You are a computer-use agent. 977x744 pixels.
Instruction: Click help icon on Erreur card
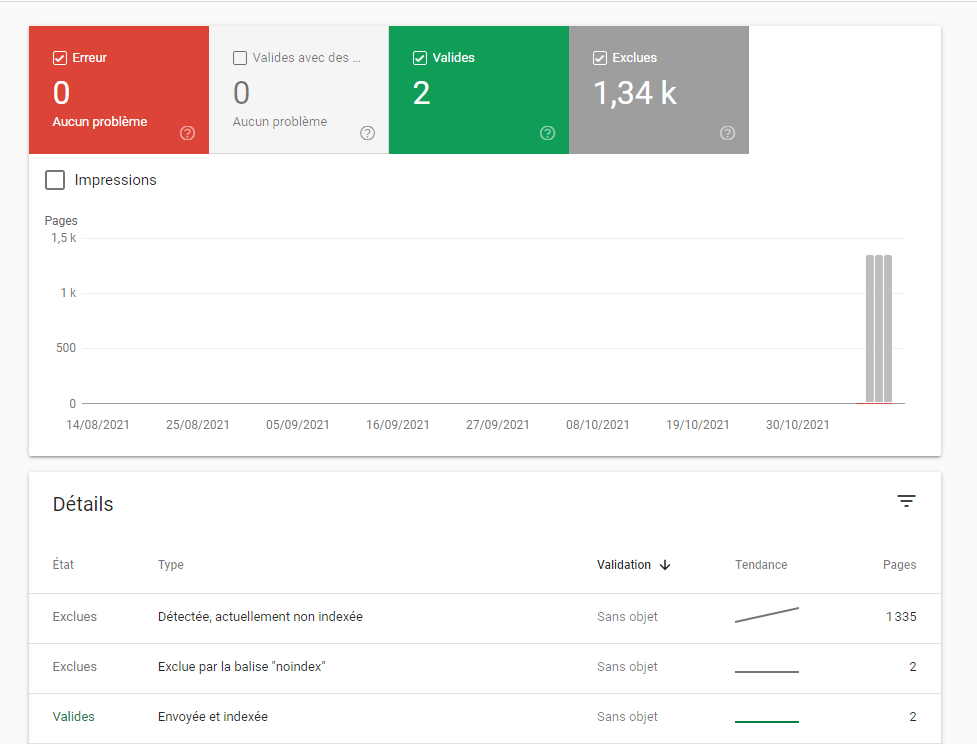coord(187,133)
